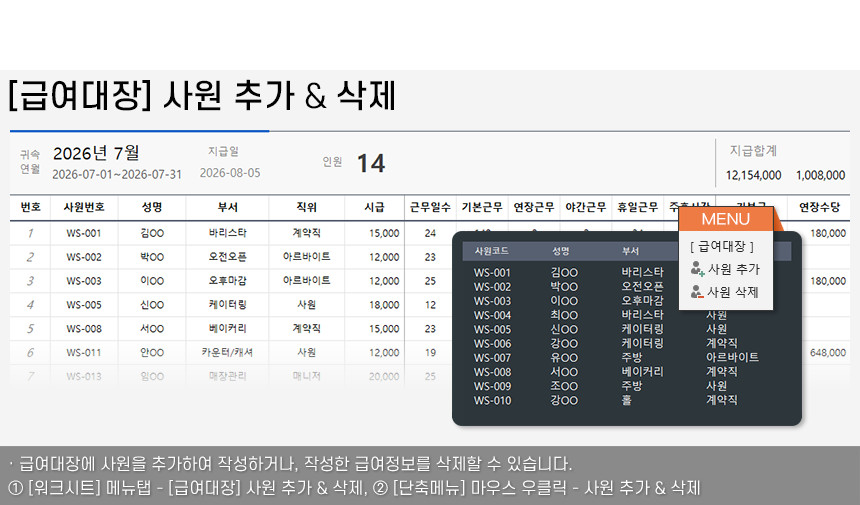Viewport: 860px width, 505px height.
Task: Select the 시급 column header
Action: (x=374, y=207)
